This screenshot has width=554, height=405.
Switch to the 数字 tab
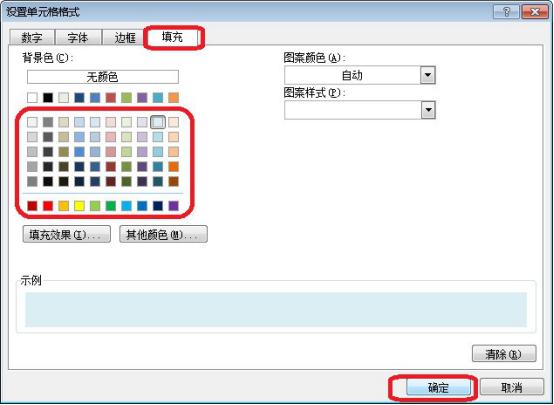[32, 37]
